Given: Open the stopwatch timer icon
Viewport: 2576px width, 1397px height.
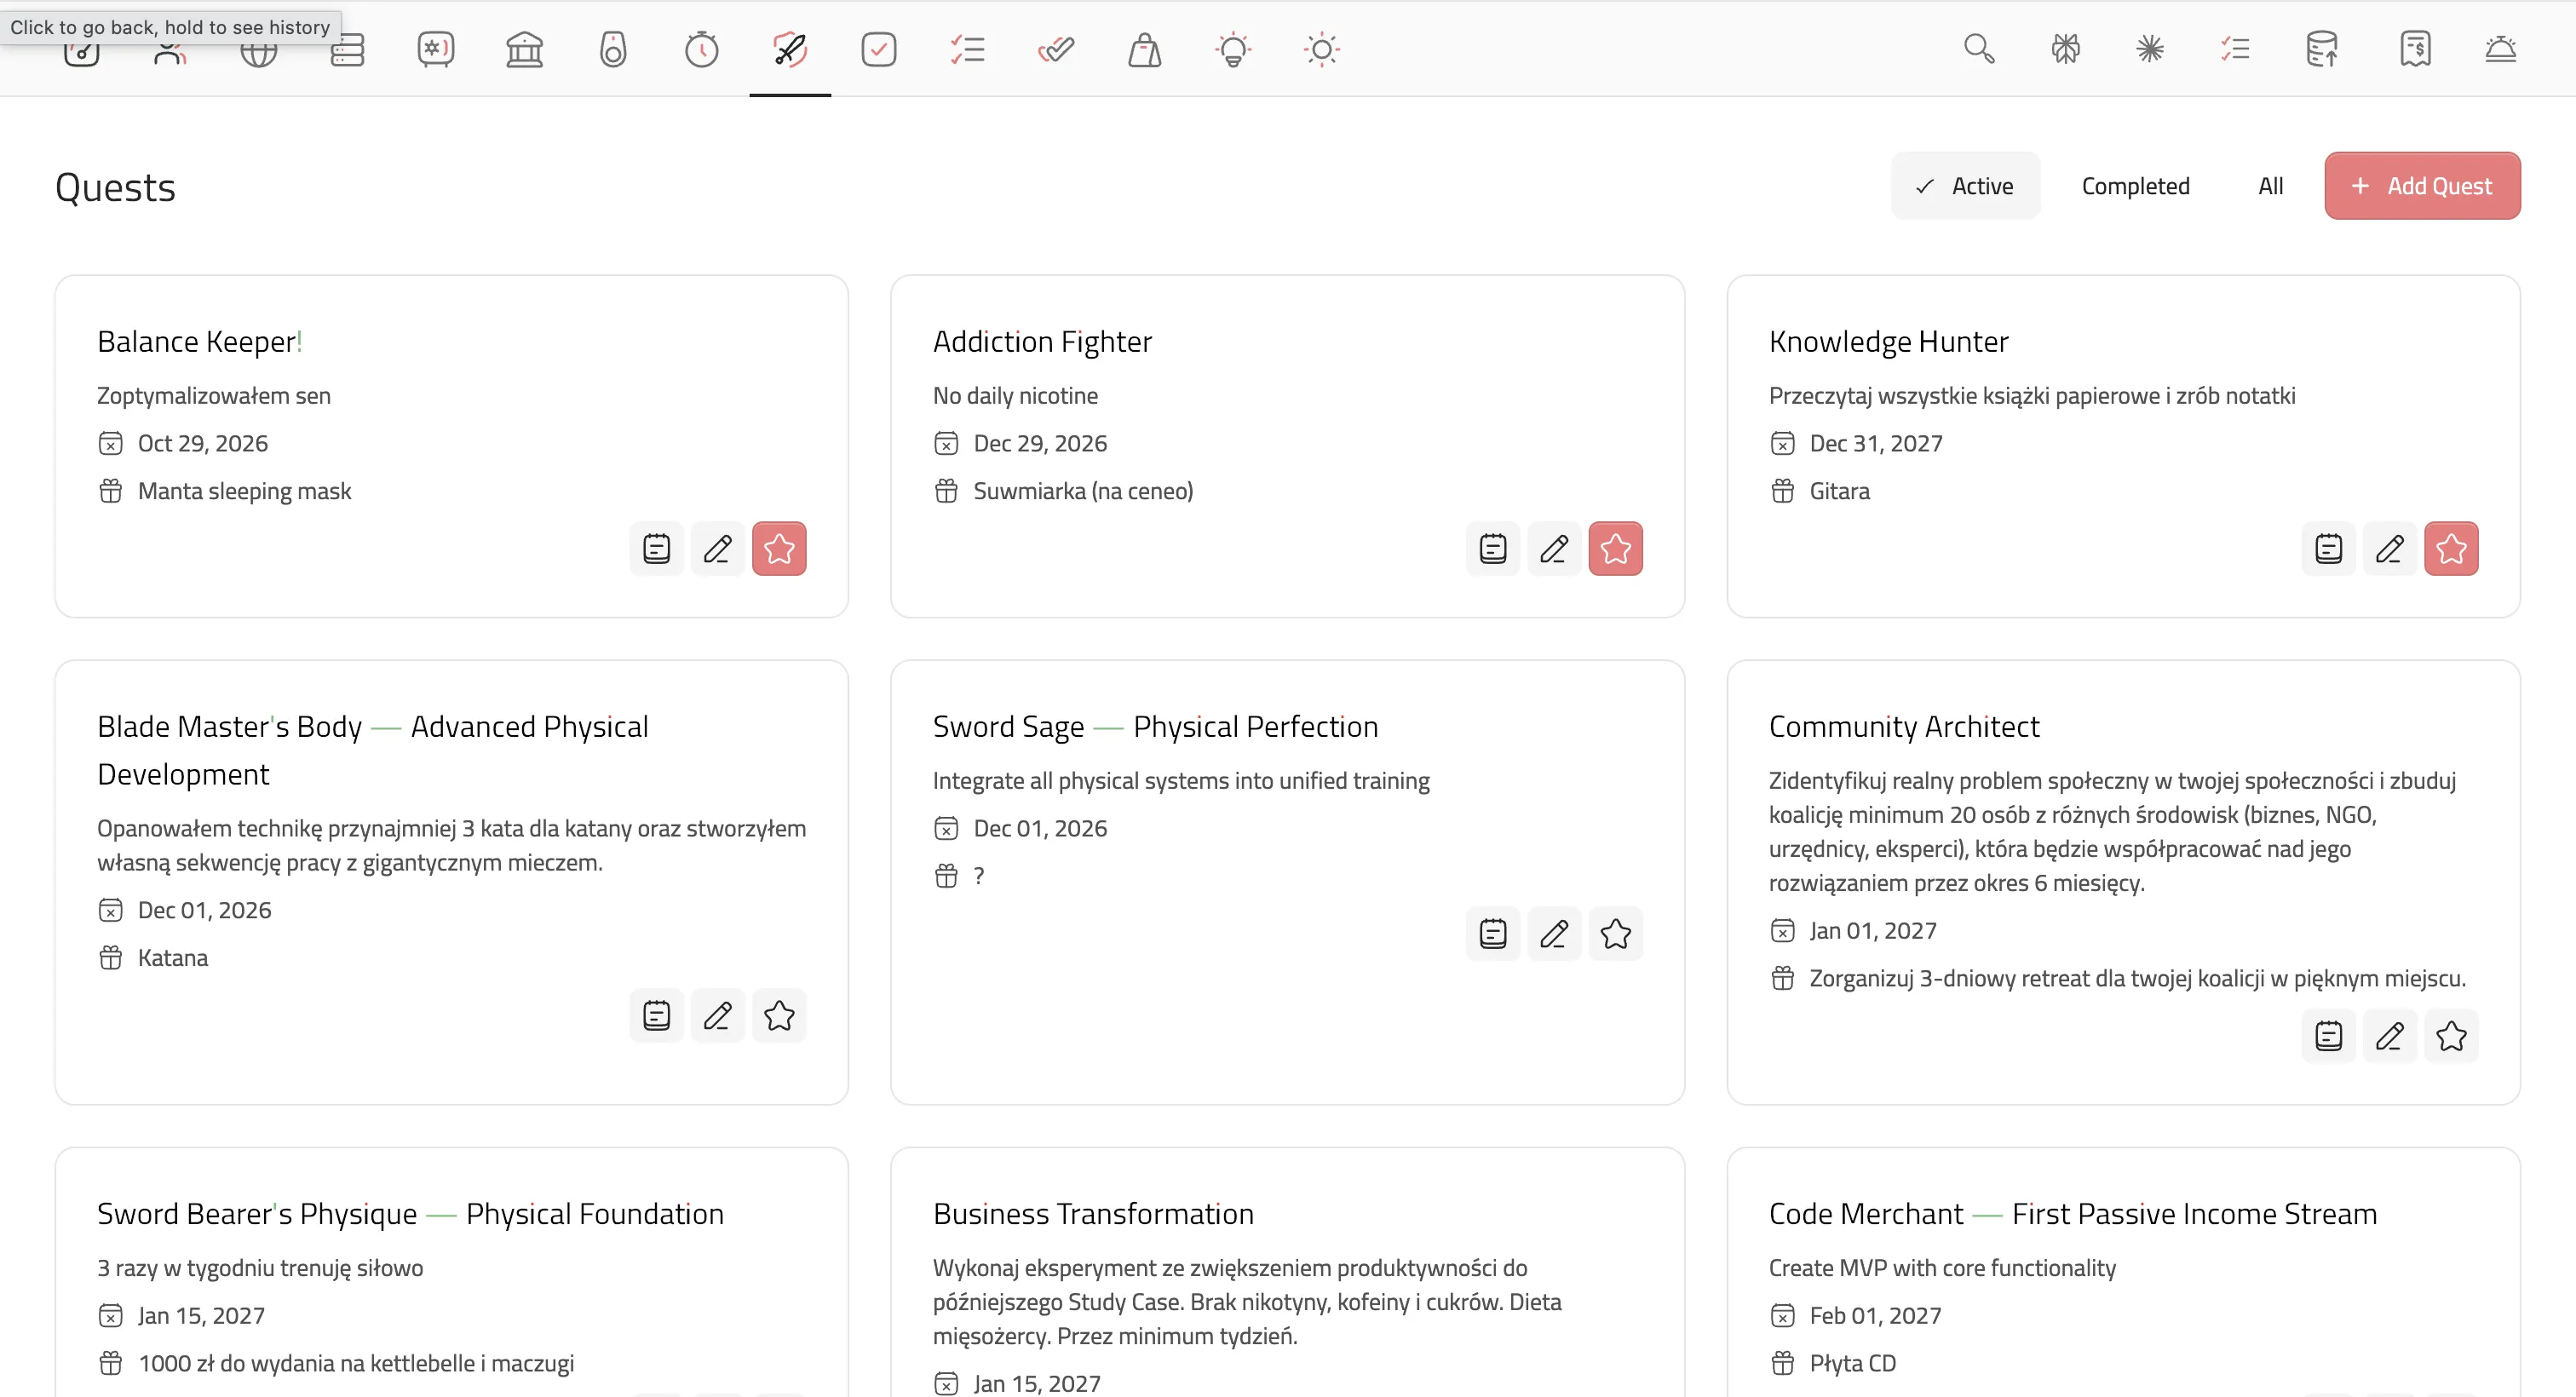Looking at the screenshot, I should 702,49.
